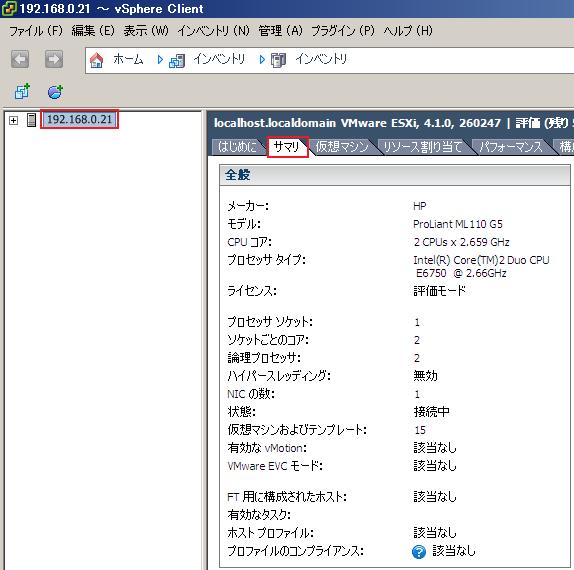Click the ライセンス: label
574x570 pixels.
click(x=252, y=291)
